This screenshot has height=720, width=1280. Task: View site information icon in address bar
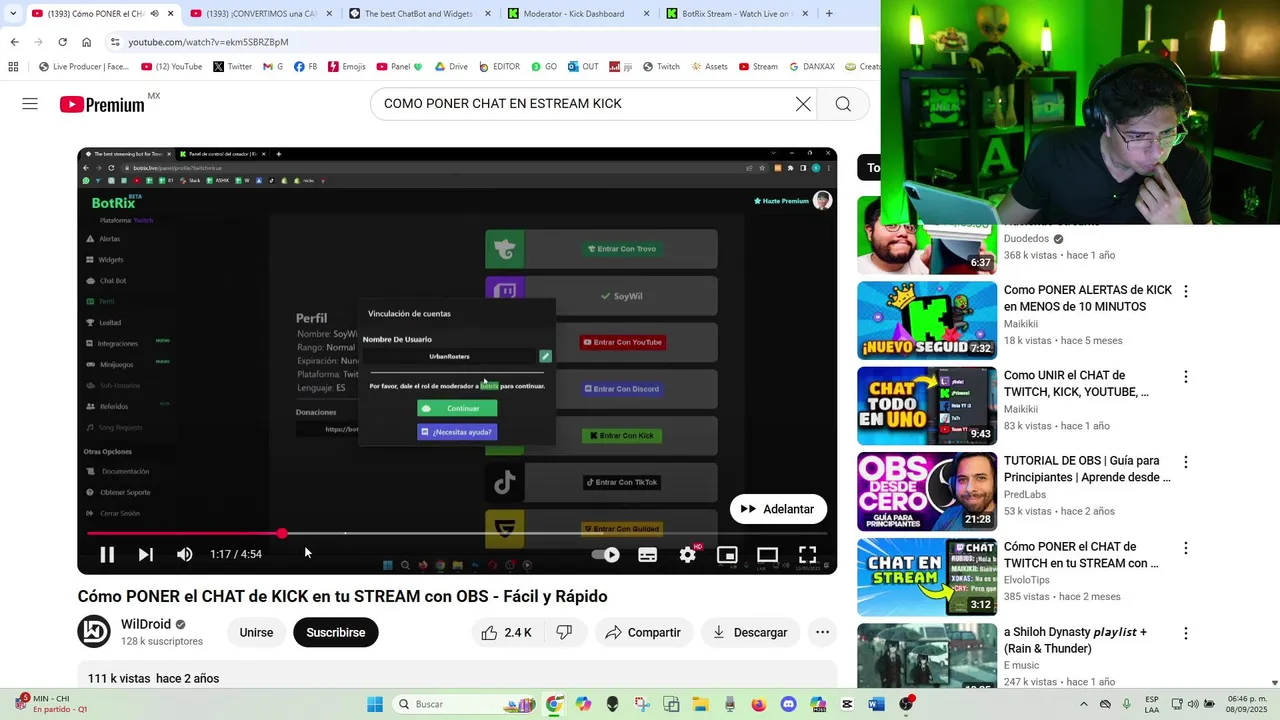[x=115, y=42]
